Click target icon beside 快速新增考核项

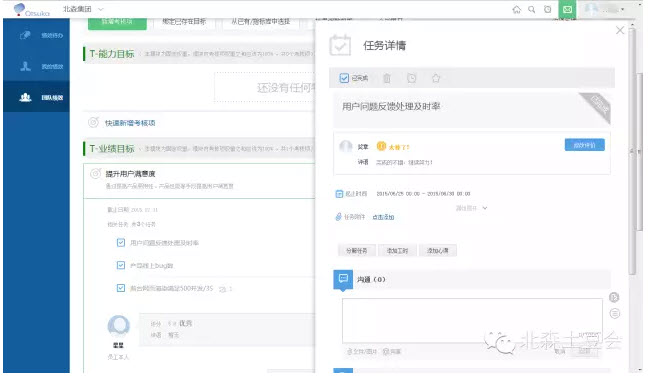pyautogui.click(x=93, y=123)
